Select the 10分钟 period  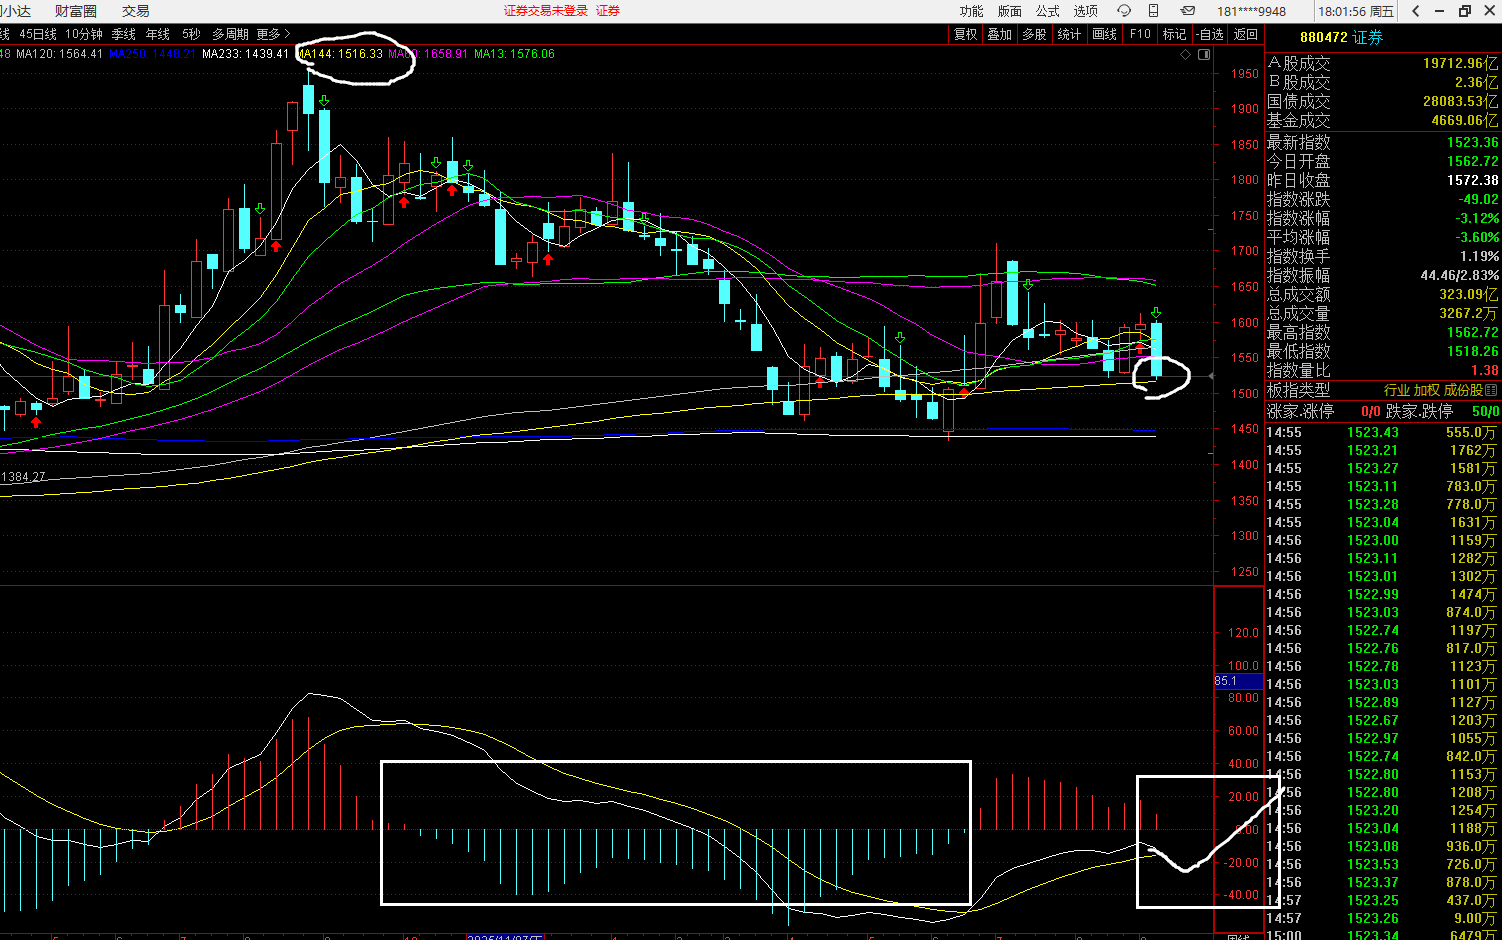point(84,34)
